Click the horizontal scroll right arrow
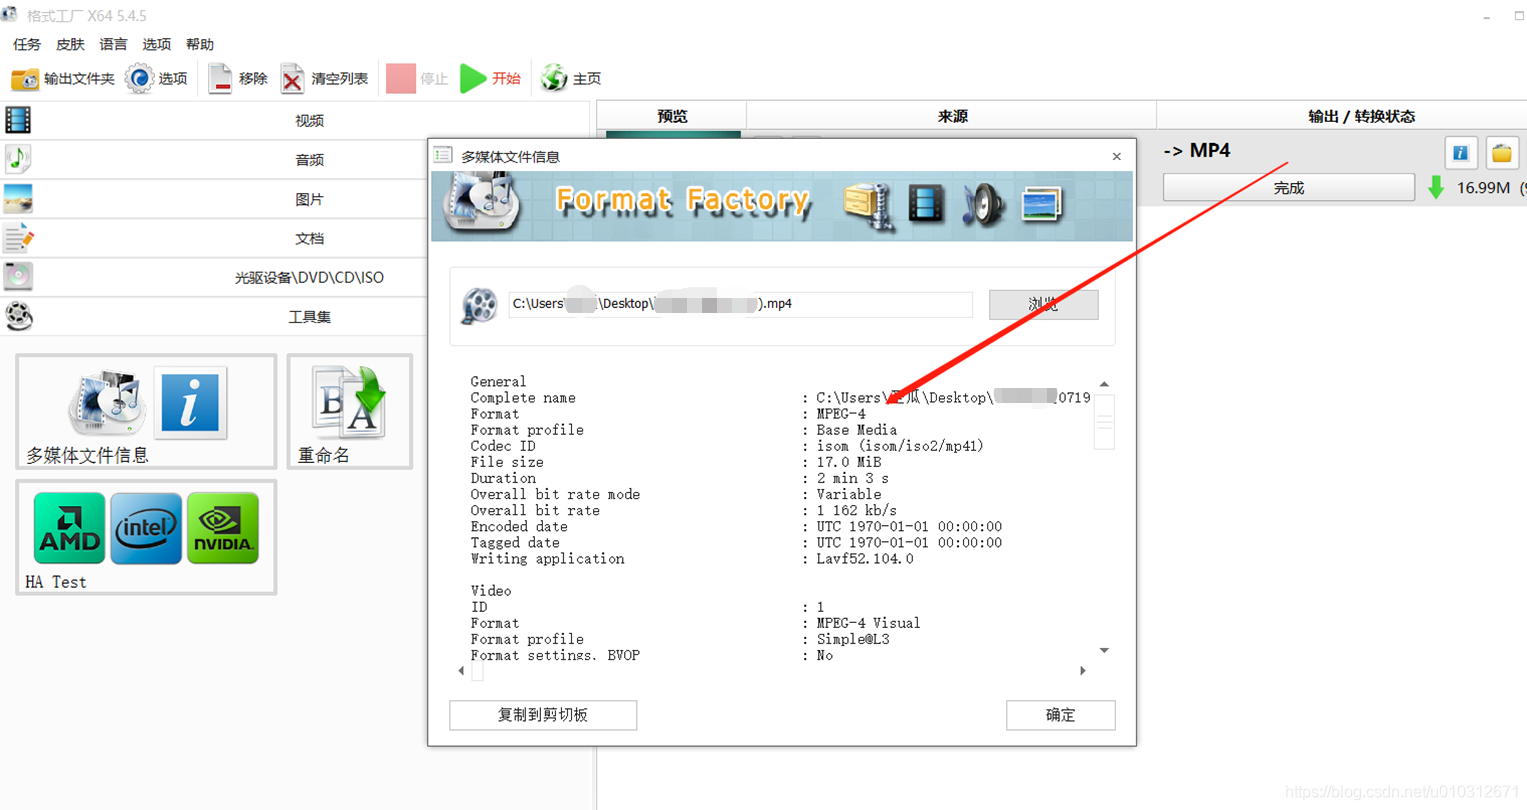 click(x=1082, y=671)
